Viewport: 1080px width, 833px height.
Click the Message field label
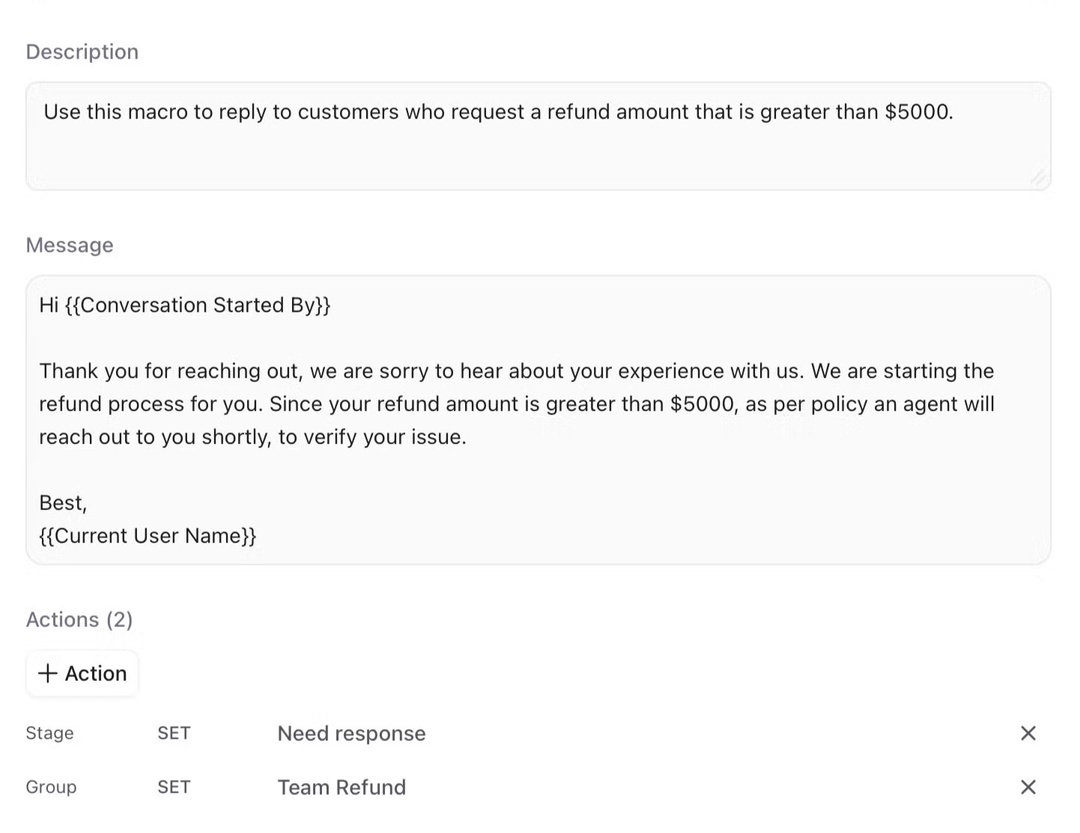click(x=70, y=245)
